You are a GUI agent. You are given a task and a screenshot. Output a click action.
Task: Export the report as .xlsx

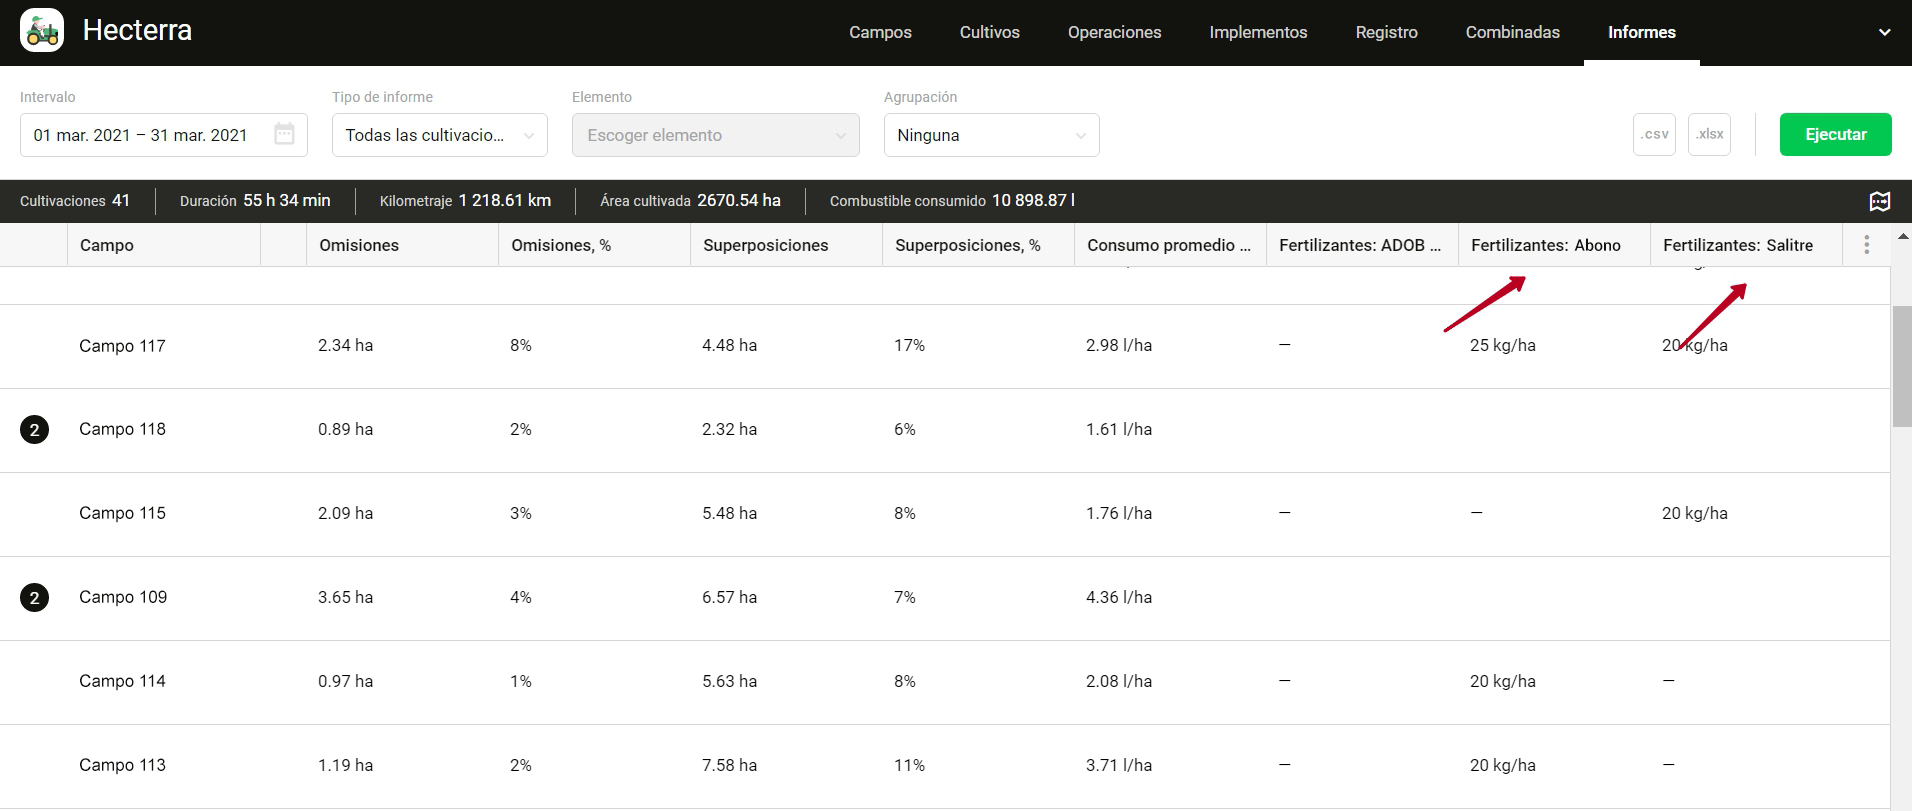coord(1710,134)
